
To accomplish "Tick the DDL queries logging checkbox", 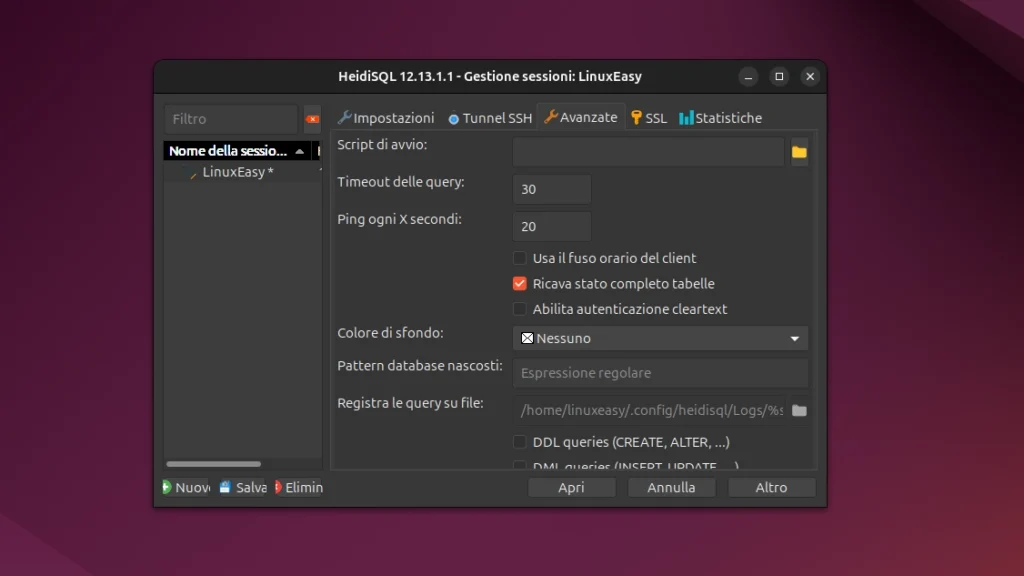I will click(520, 442).
